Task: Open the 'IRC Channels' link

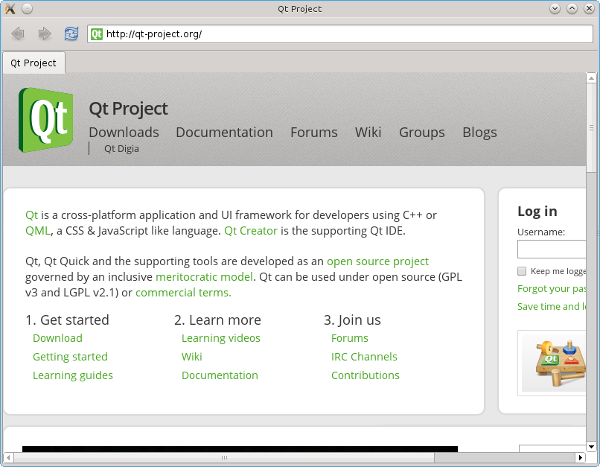Action: [364, 357]
